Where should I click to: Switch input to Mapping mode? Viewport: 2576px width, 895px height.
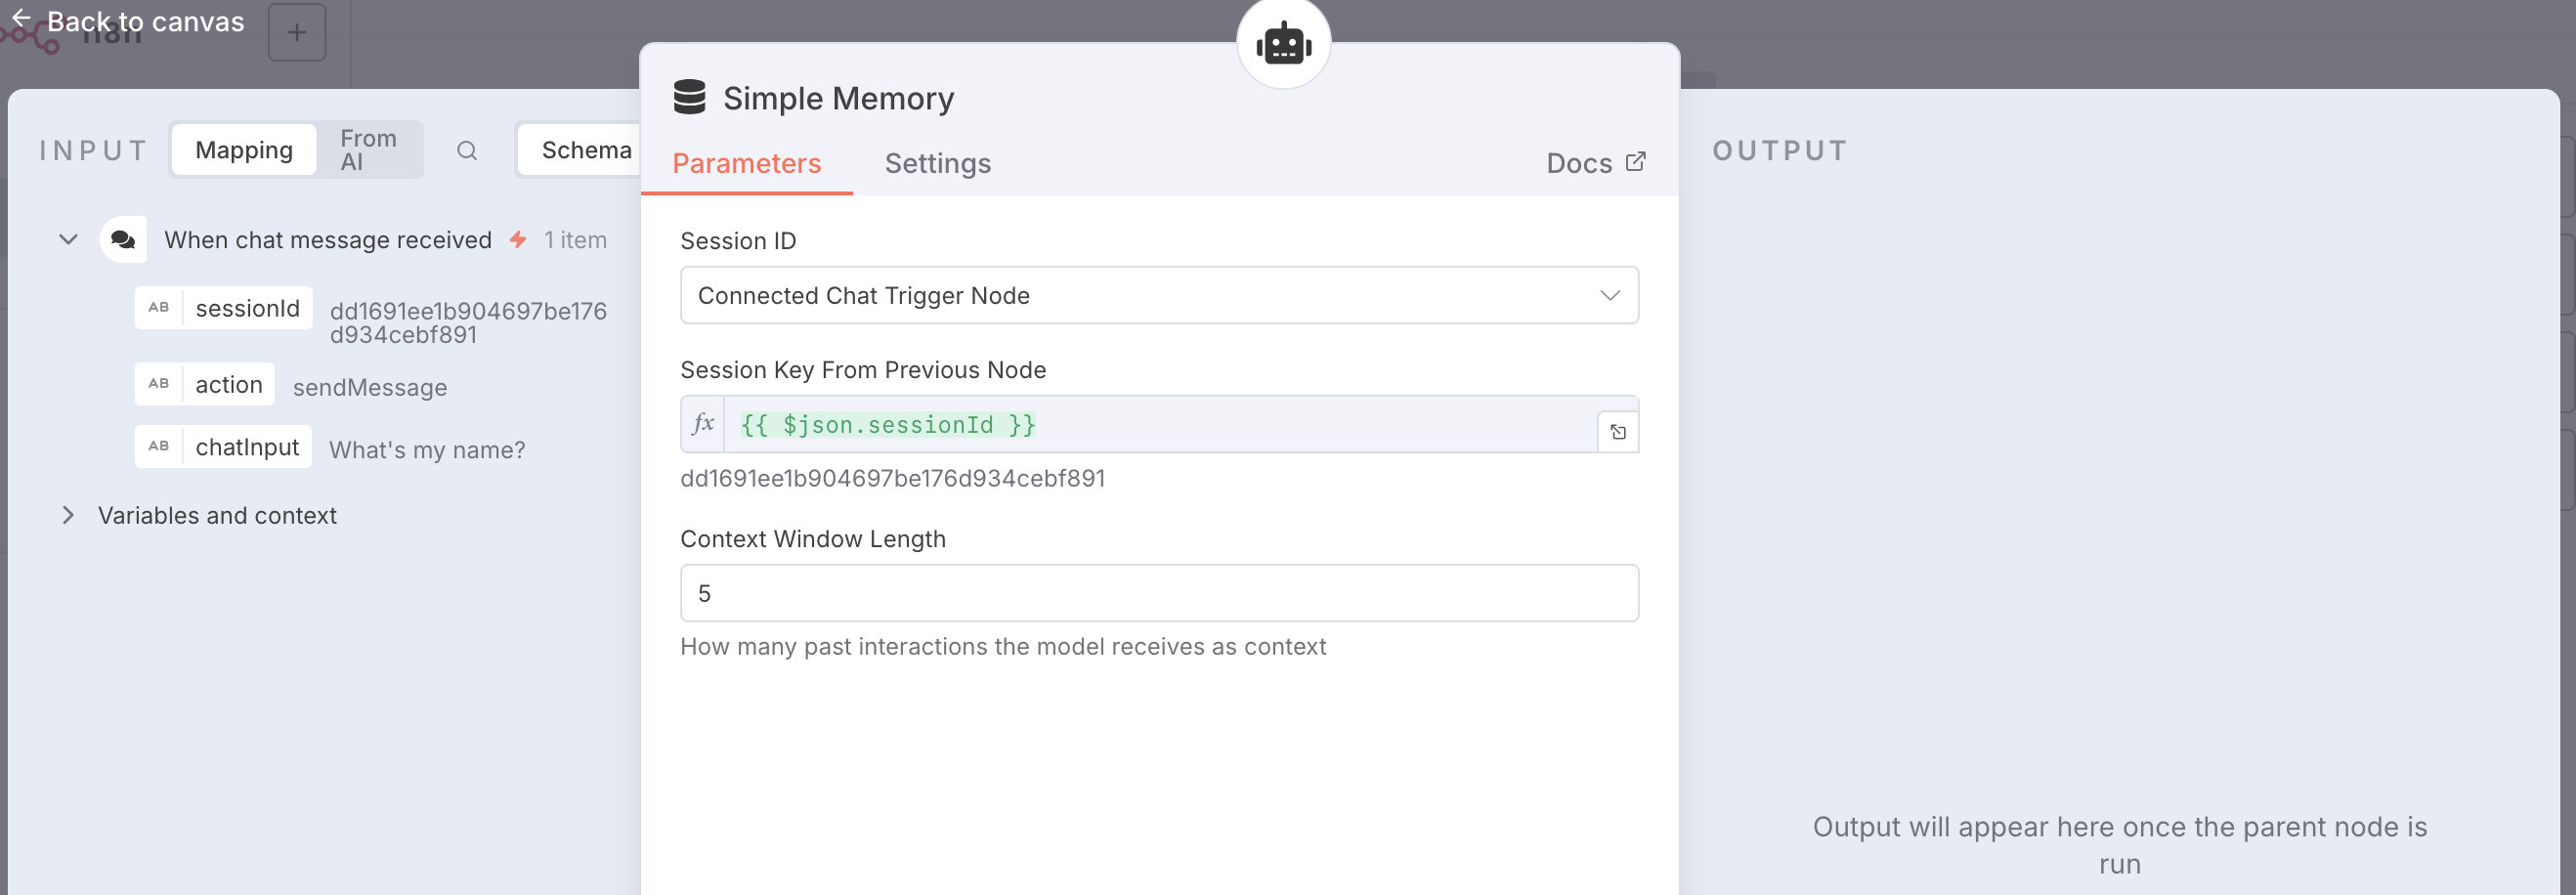tap(244, 150)
